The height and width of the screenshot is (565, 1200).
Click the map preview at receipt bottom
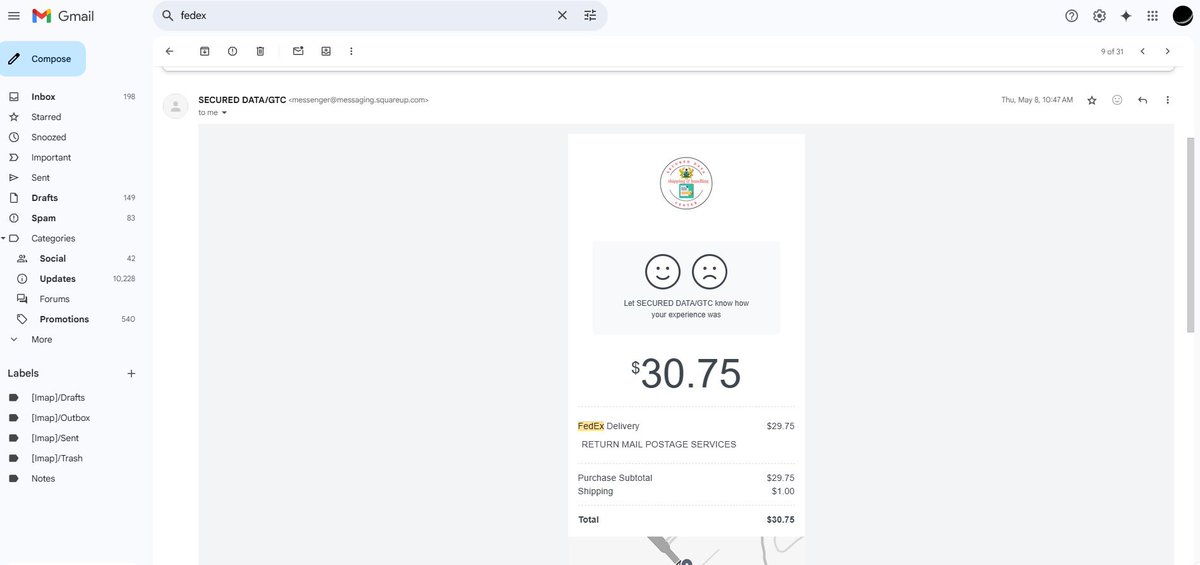(x=686, y=551)
